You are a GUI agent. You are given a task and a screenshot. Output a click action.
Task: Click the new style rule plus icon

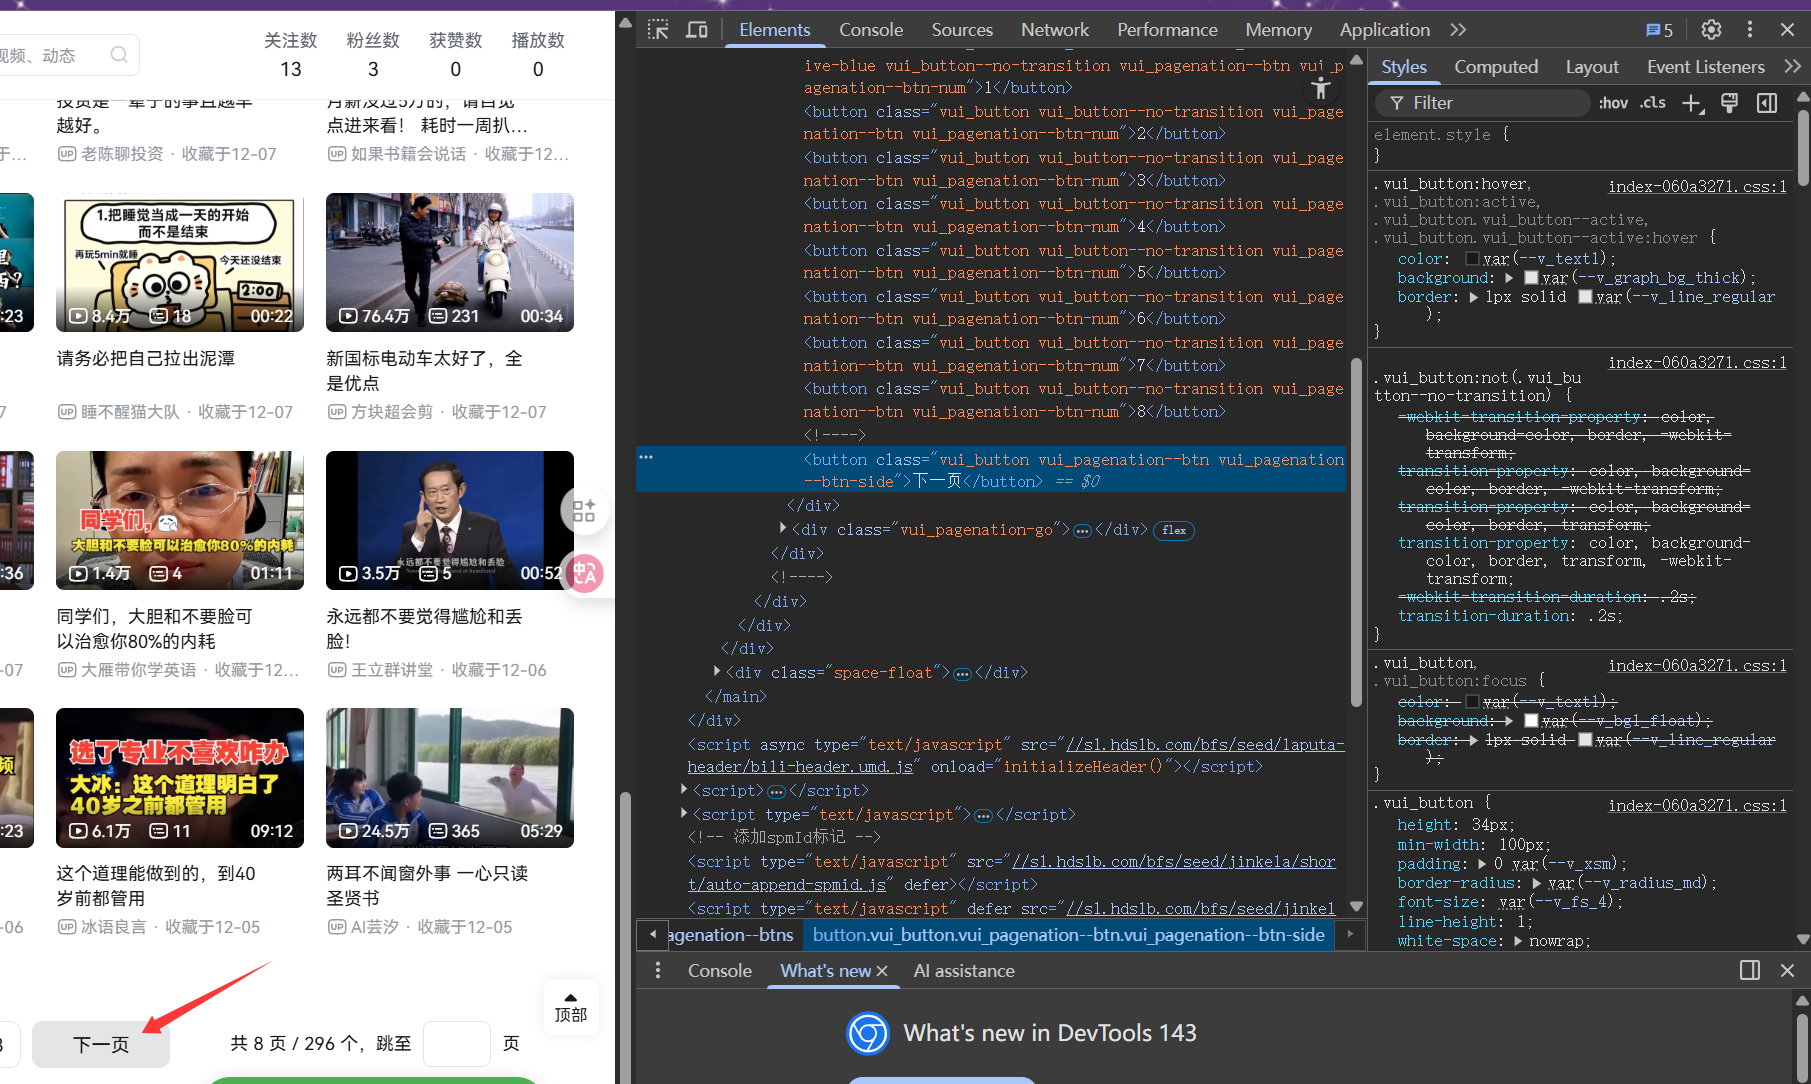pos(1692,103)
